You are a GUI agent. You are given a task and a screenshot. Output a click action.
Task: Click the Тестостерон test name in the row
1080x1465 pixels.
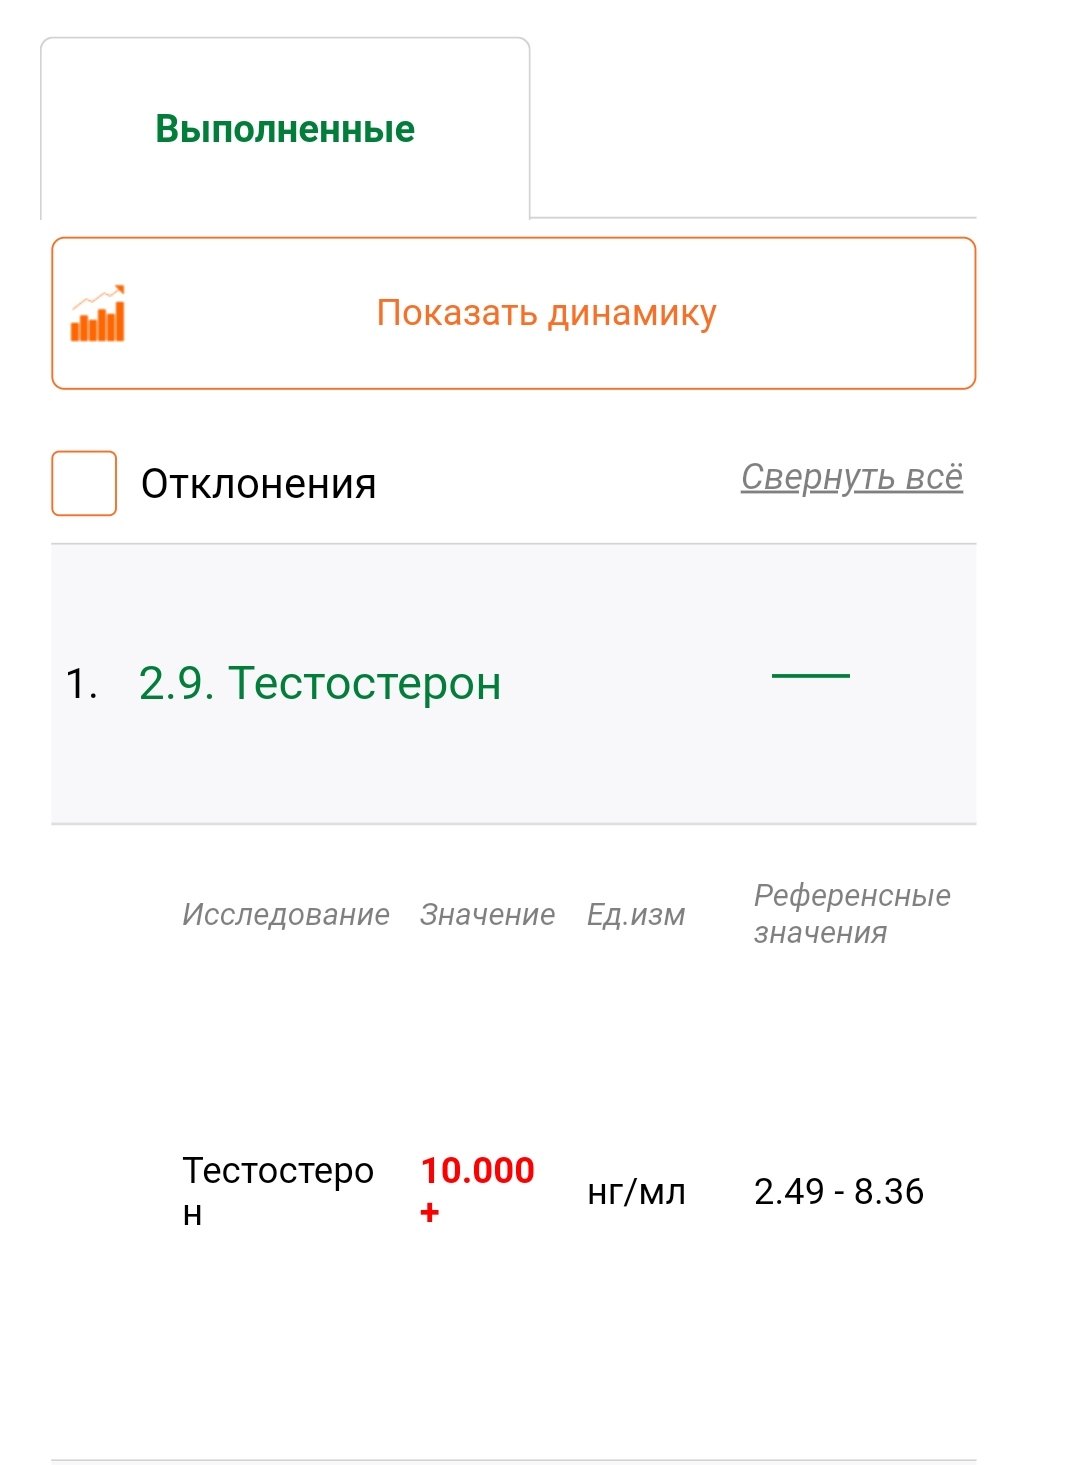pos(277,1190)
